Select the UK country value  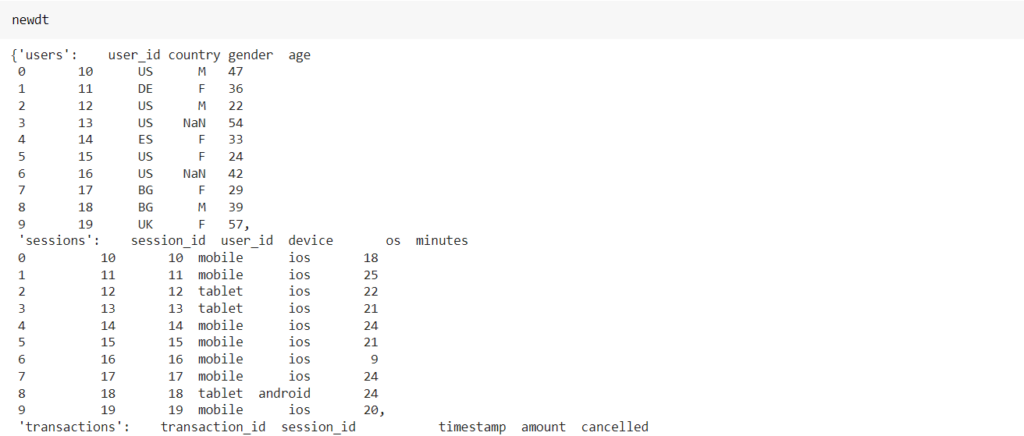145,225
